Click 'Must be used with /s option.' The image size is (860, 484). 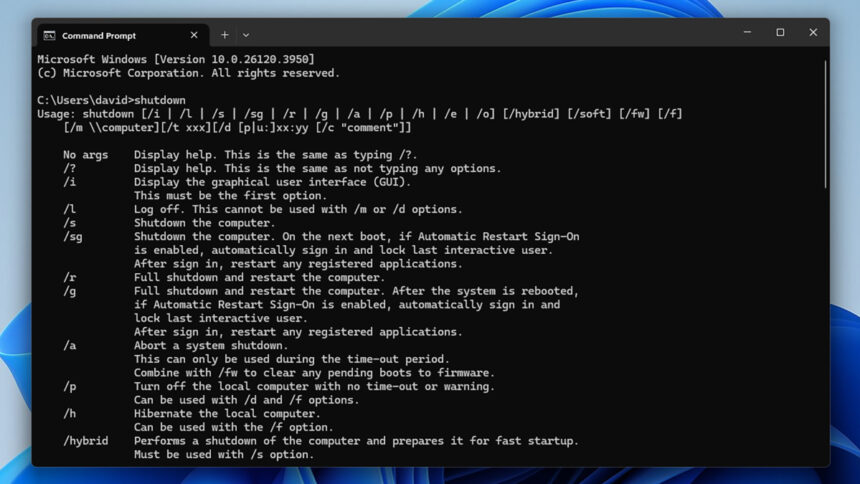point(224,454)
